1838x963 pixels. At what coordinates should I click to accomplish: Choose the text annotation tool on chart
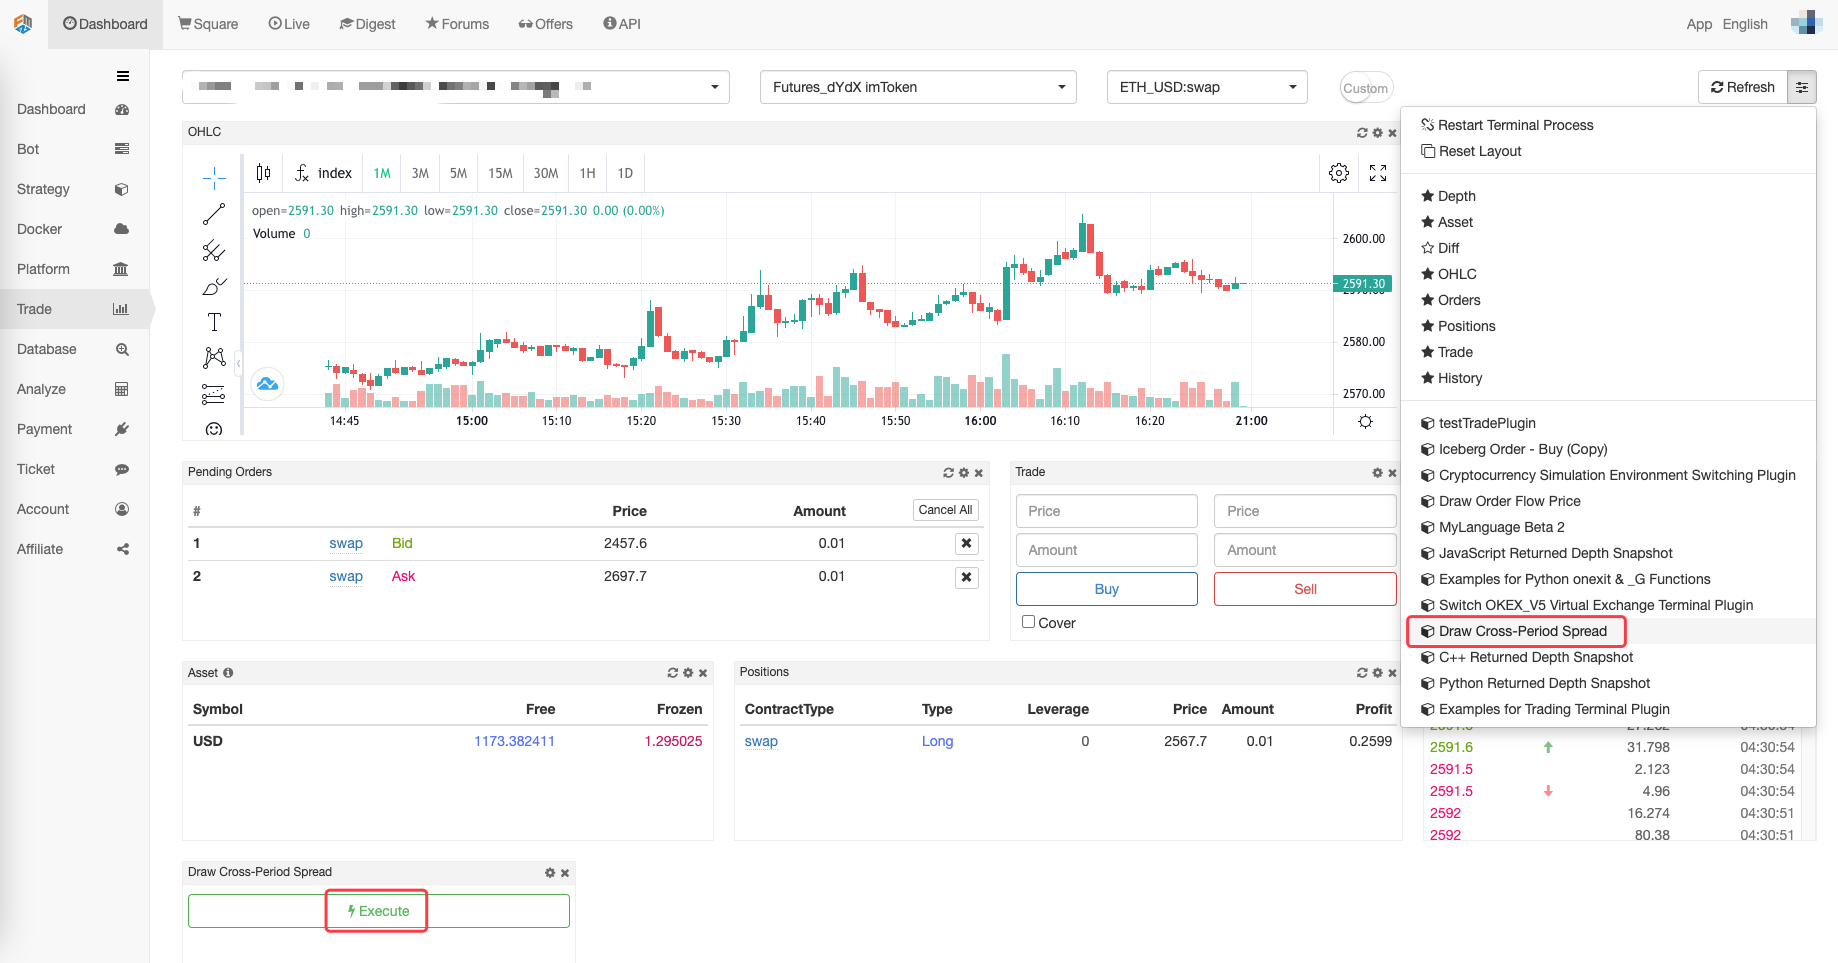coord(214,322)
